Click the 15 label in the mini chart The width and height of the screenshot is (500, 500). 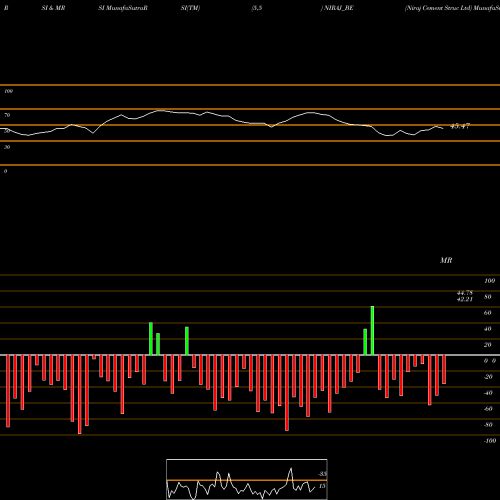pyautogui.click(x=322, y=486)
